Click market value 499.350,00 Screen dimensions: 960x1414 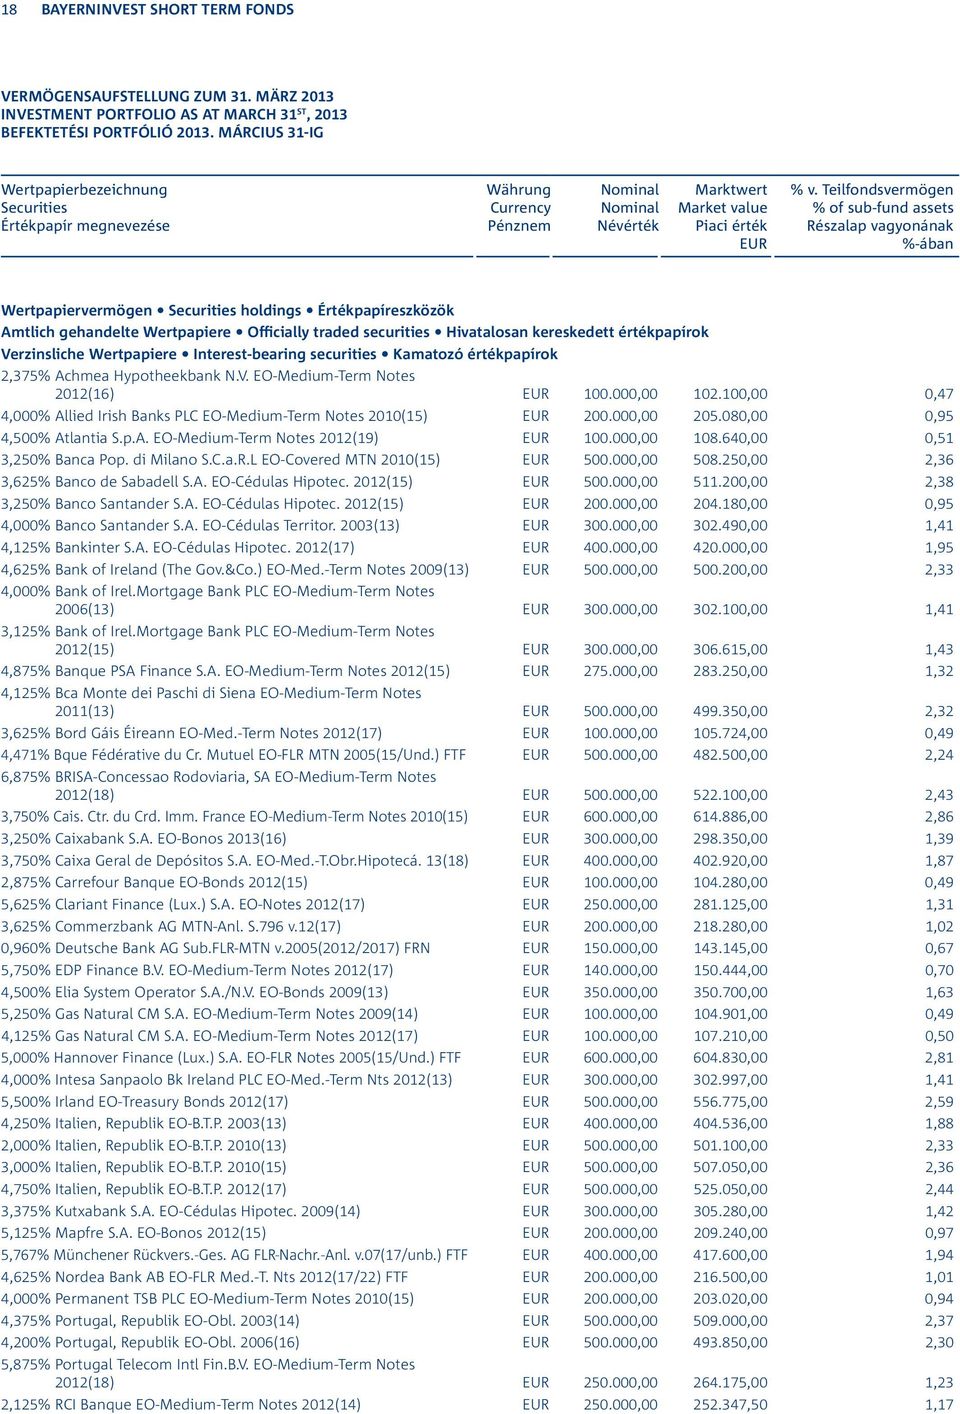730,711
